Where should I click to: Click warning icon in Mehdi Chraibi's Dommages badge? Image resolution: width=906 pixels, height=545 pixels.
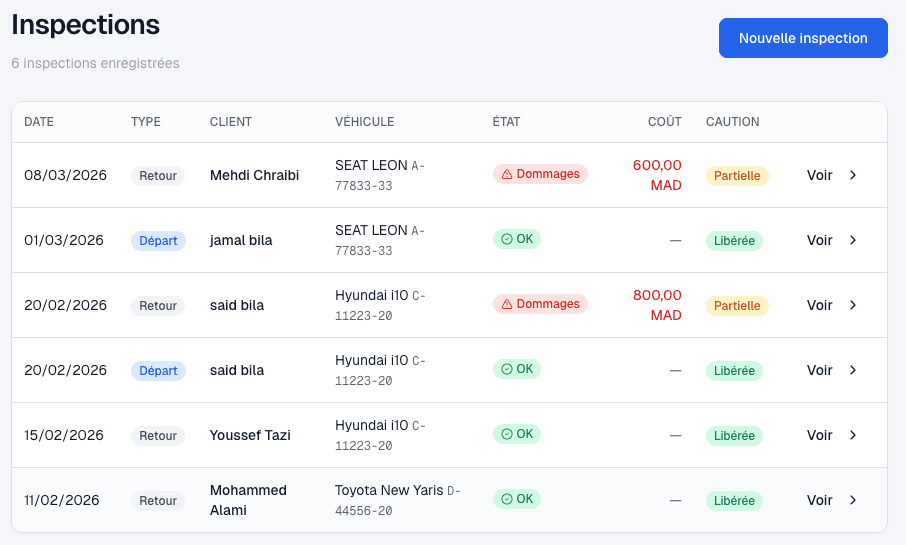click(x=506, y=174)
